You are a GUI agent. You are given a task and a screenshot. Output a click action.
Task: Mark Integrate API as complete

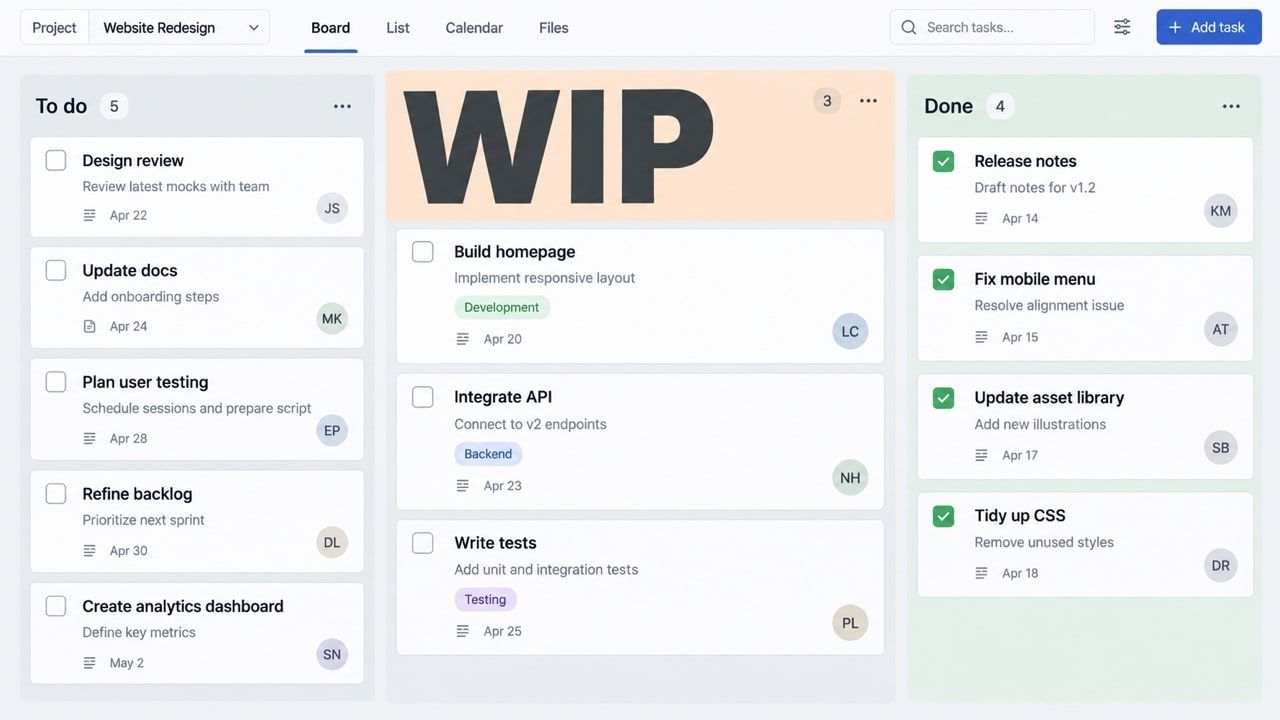[x=423, y=397]
